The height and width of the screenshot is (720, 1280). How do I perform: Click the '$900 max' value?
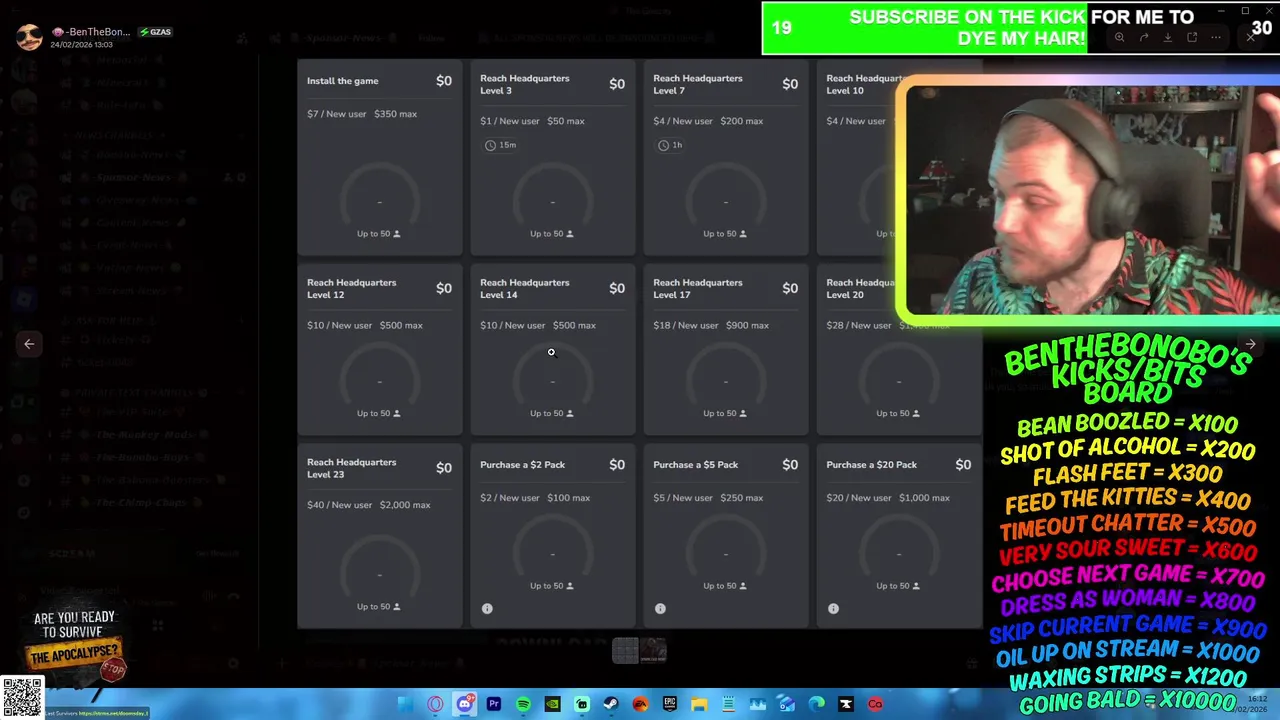pos(748,325)
